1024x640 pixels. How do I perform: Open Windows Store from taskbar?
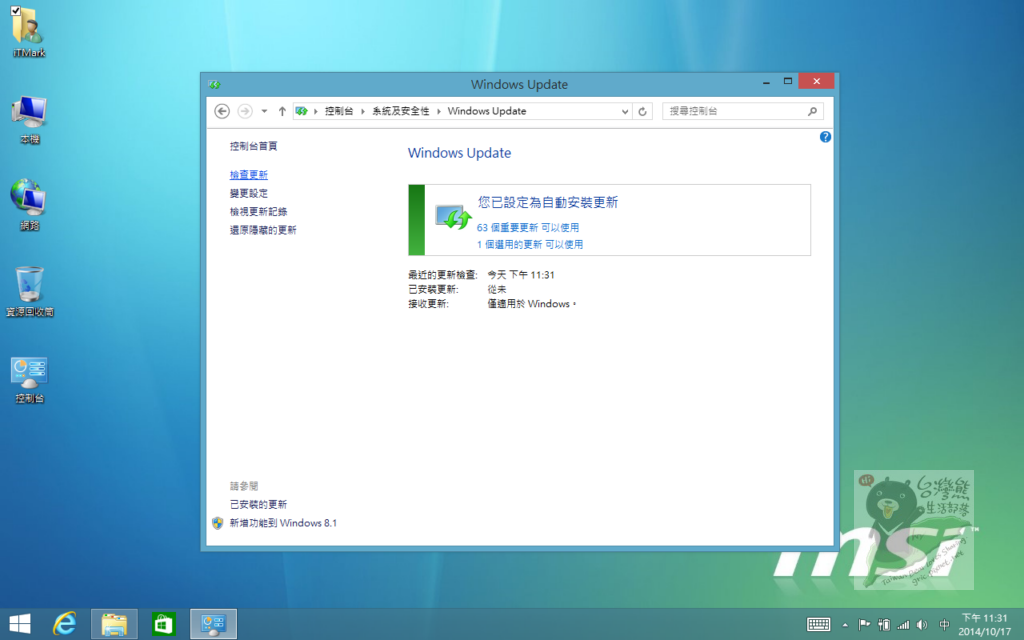click(163, 624)
